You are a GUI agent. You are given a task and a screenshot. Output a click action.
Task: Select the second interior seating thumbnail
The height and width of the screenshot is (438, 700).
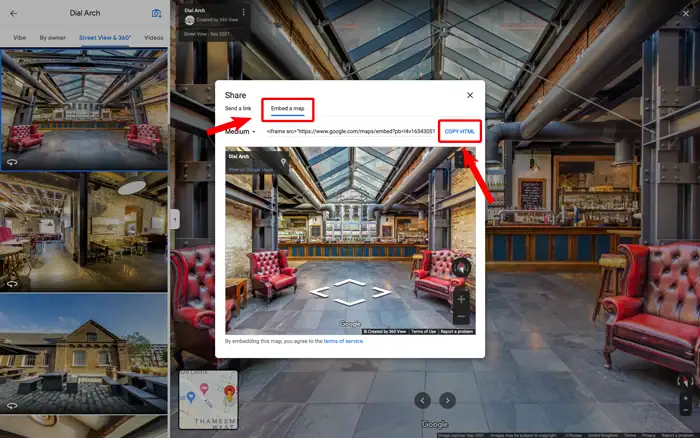[x=83, y=230]
